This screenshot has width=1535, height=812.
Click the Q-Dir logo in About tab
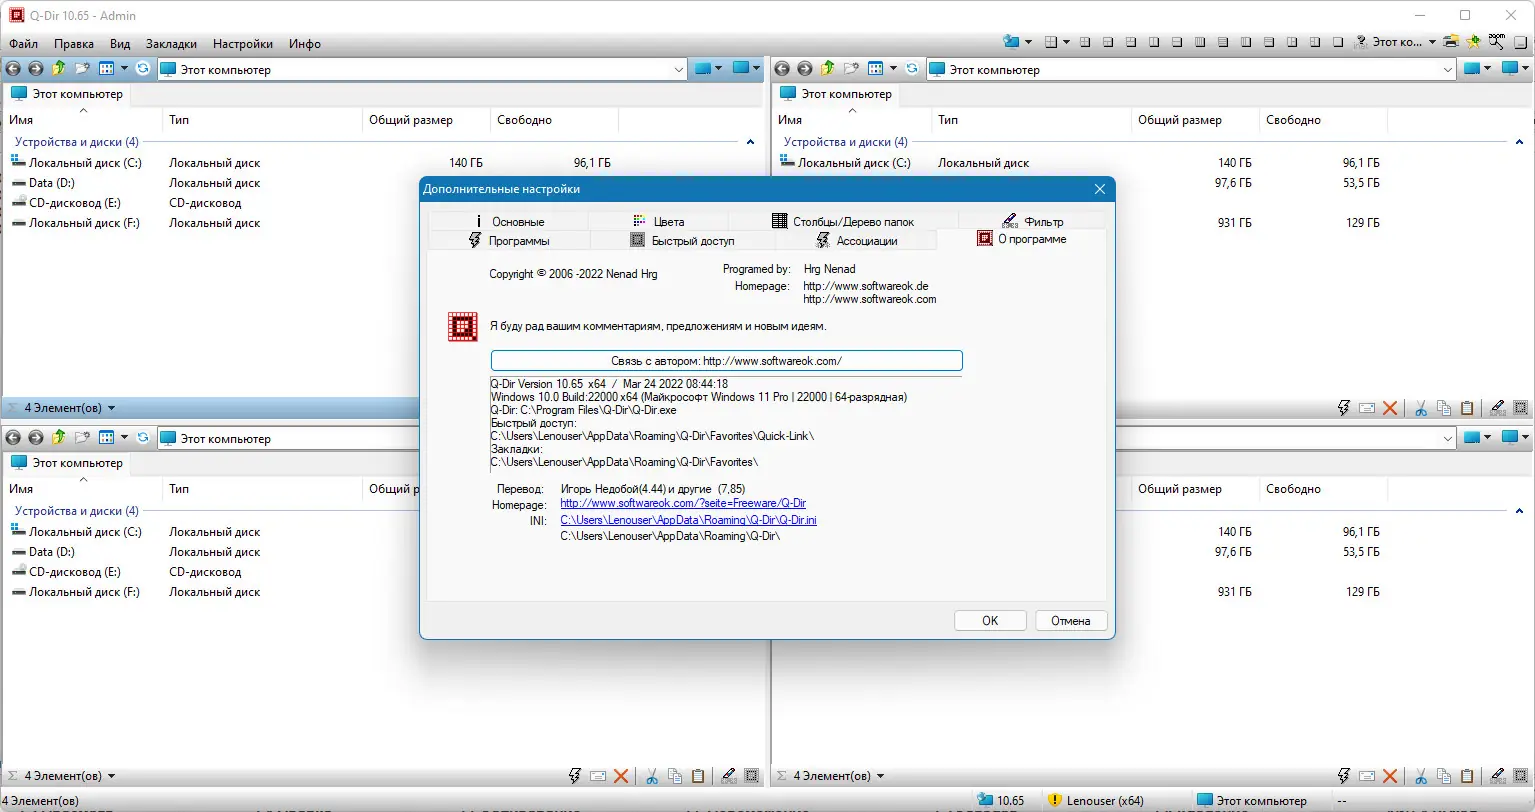462,327
